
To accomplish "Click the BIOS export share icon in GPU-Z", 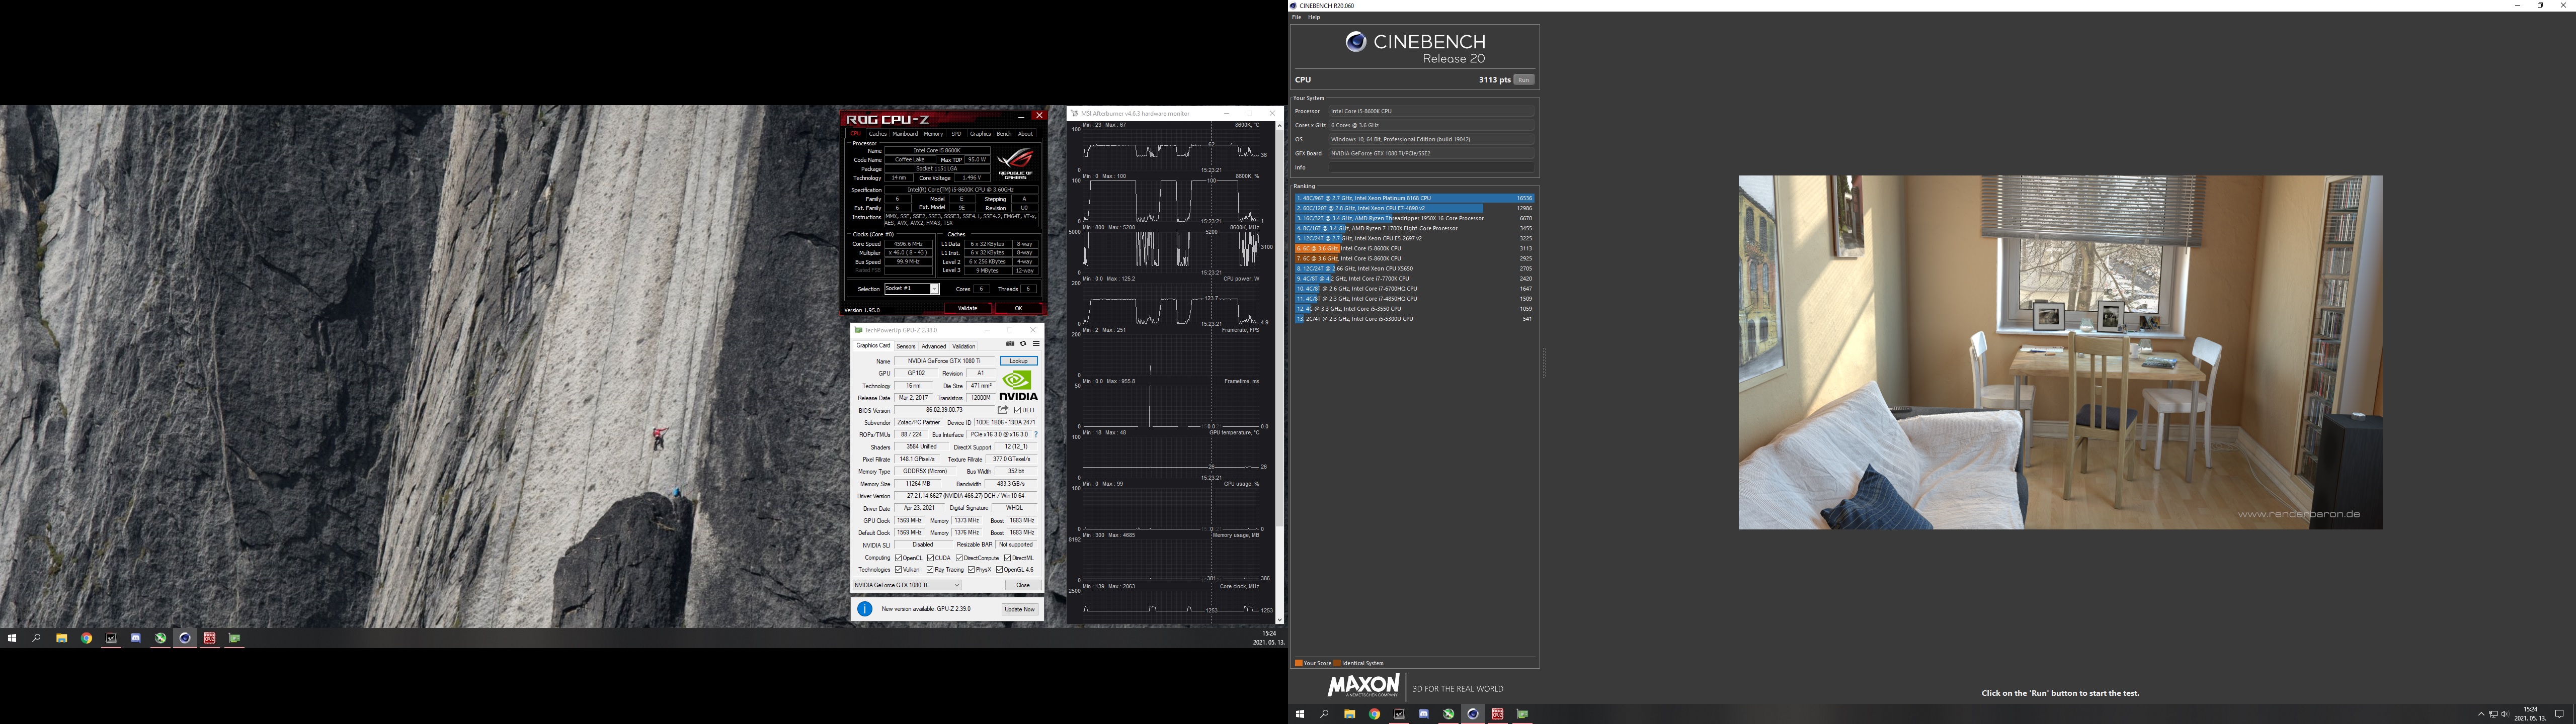I will (x=1002, y=410).
